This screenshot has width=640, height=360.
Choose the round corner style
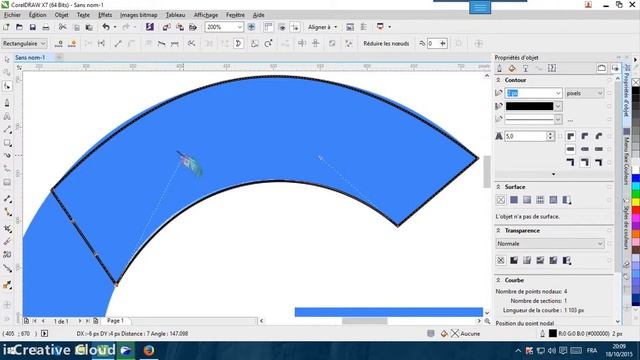coord(584,136)
